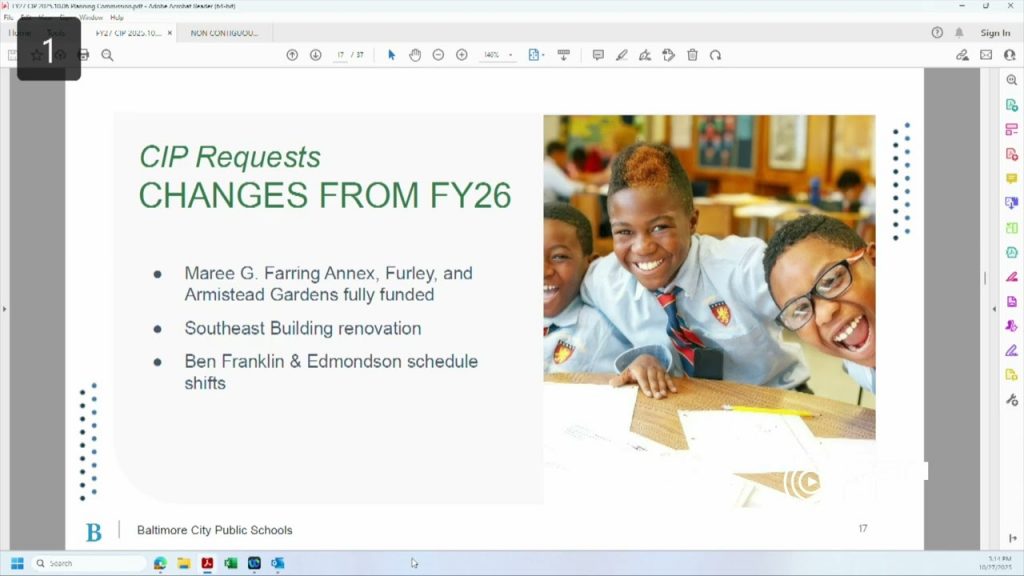Collapse the right tools pane arrow
Viewport: 1024px width, 576px height.
tap(995, 309)
